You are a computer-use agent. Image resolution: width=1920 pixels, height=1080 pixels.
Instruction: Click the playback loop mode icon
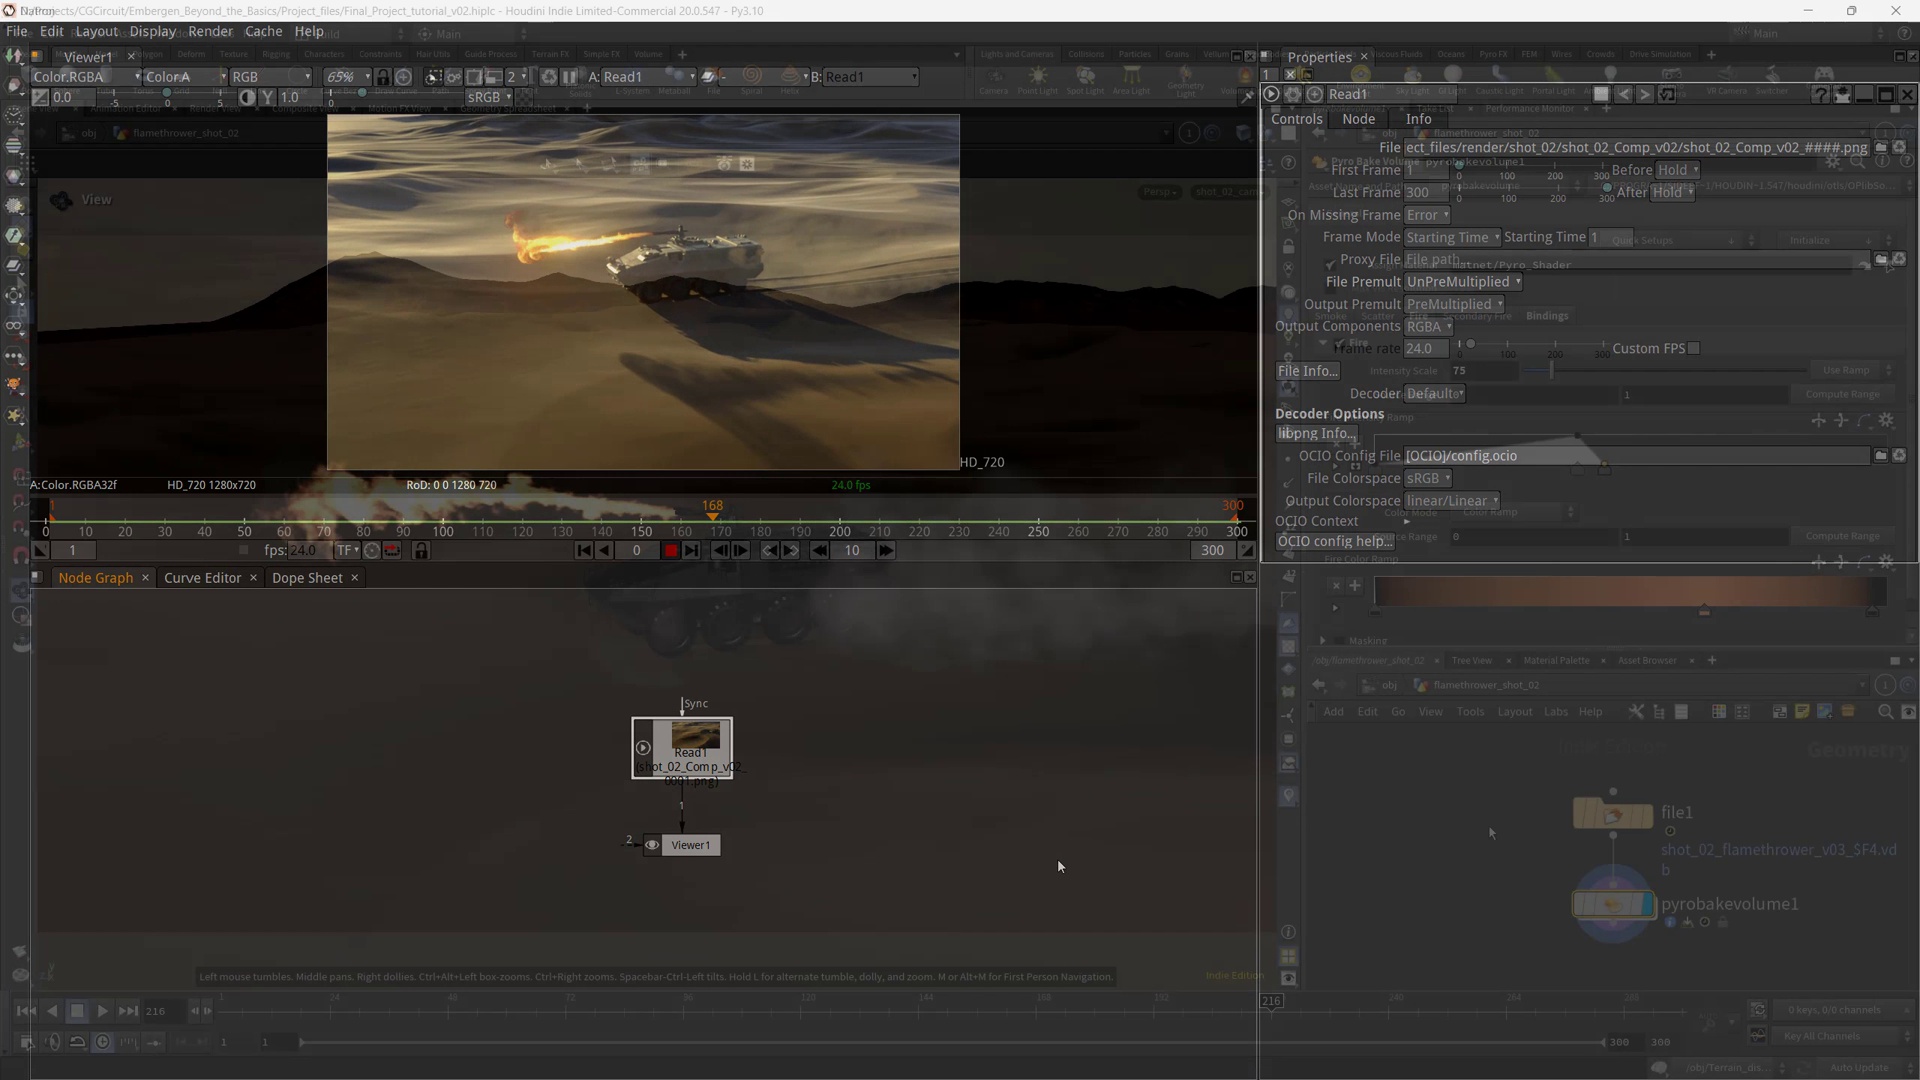click(392, 550)
